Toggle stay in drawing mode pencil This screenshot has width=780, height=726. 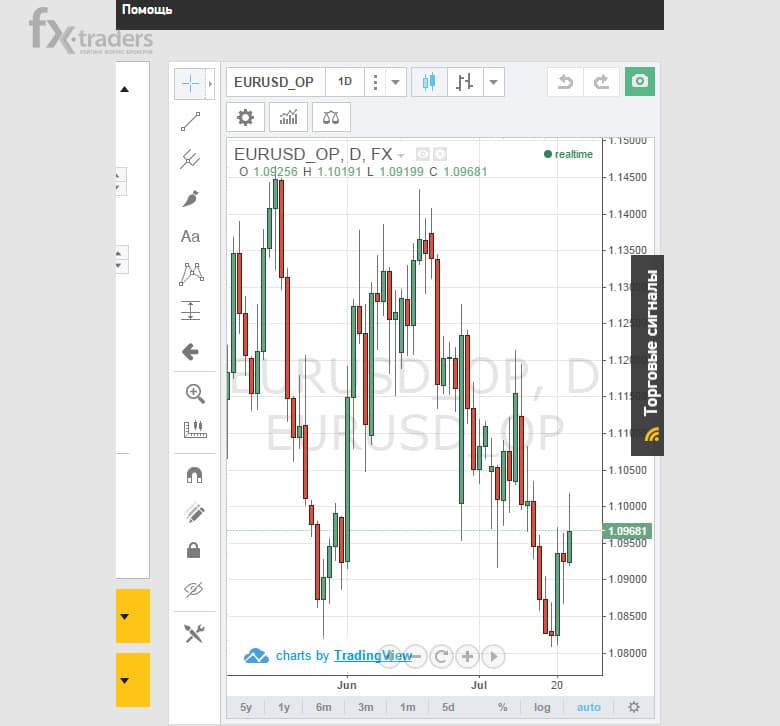pyautogui.click(x=195, y=513)
